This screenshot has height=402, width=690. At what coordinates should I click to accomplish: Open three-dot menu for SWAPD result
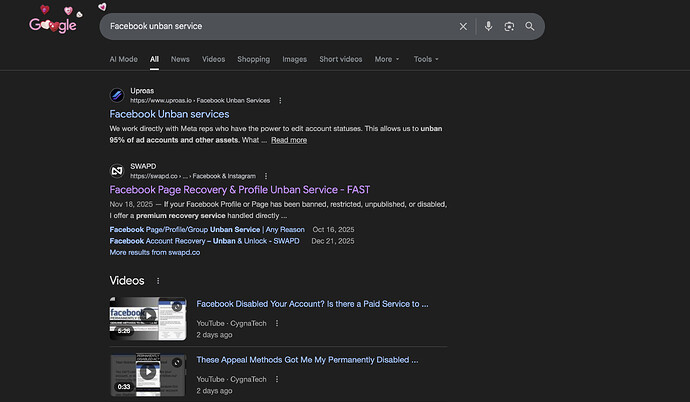(266, 176)
